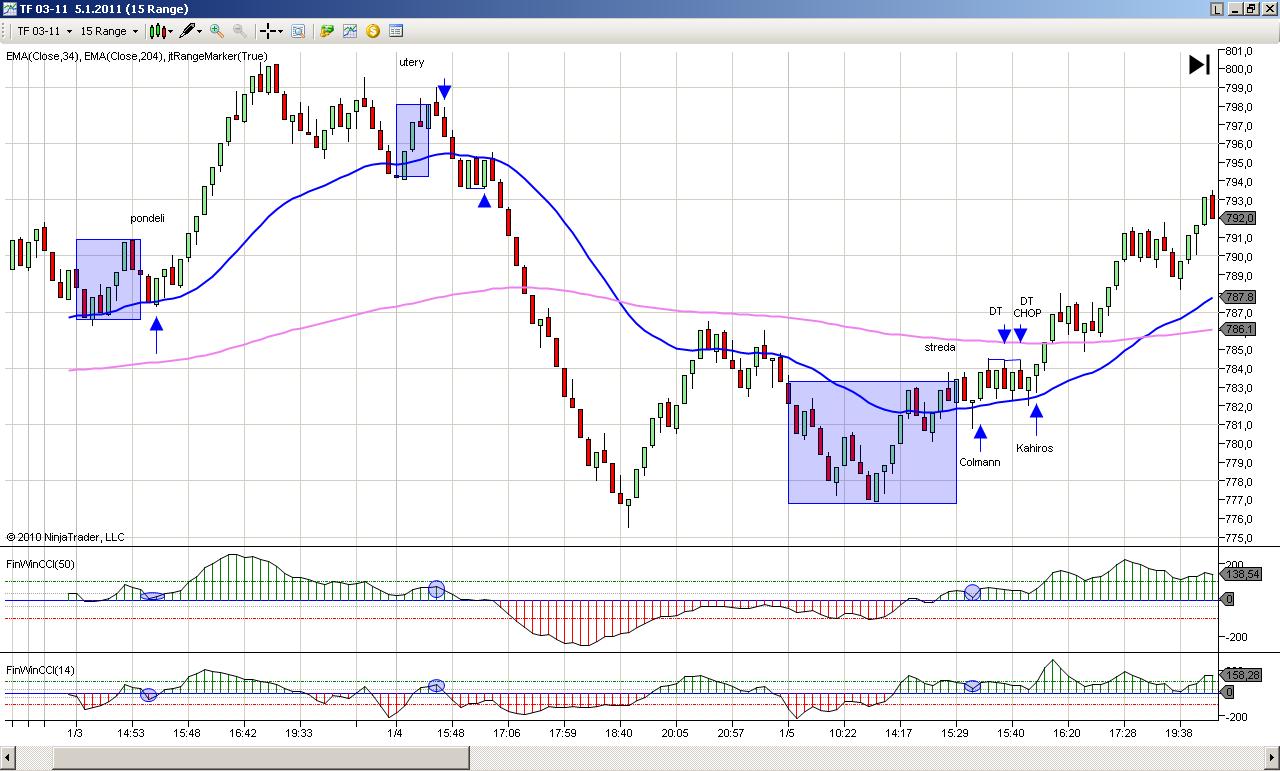Click the zoom in magnifier

tap(217, 31)
